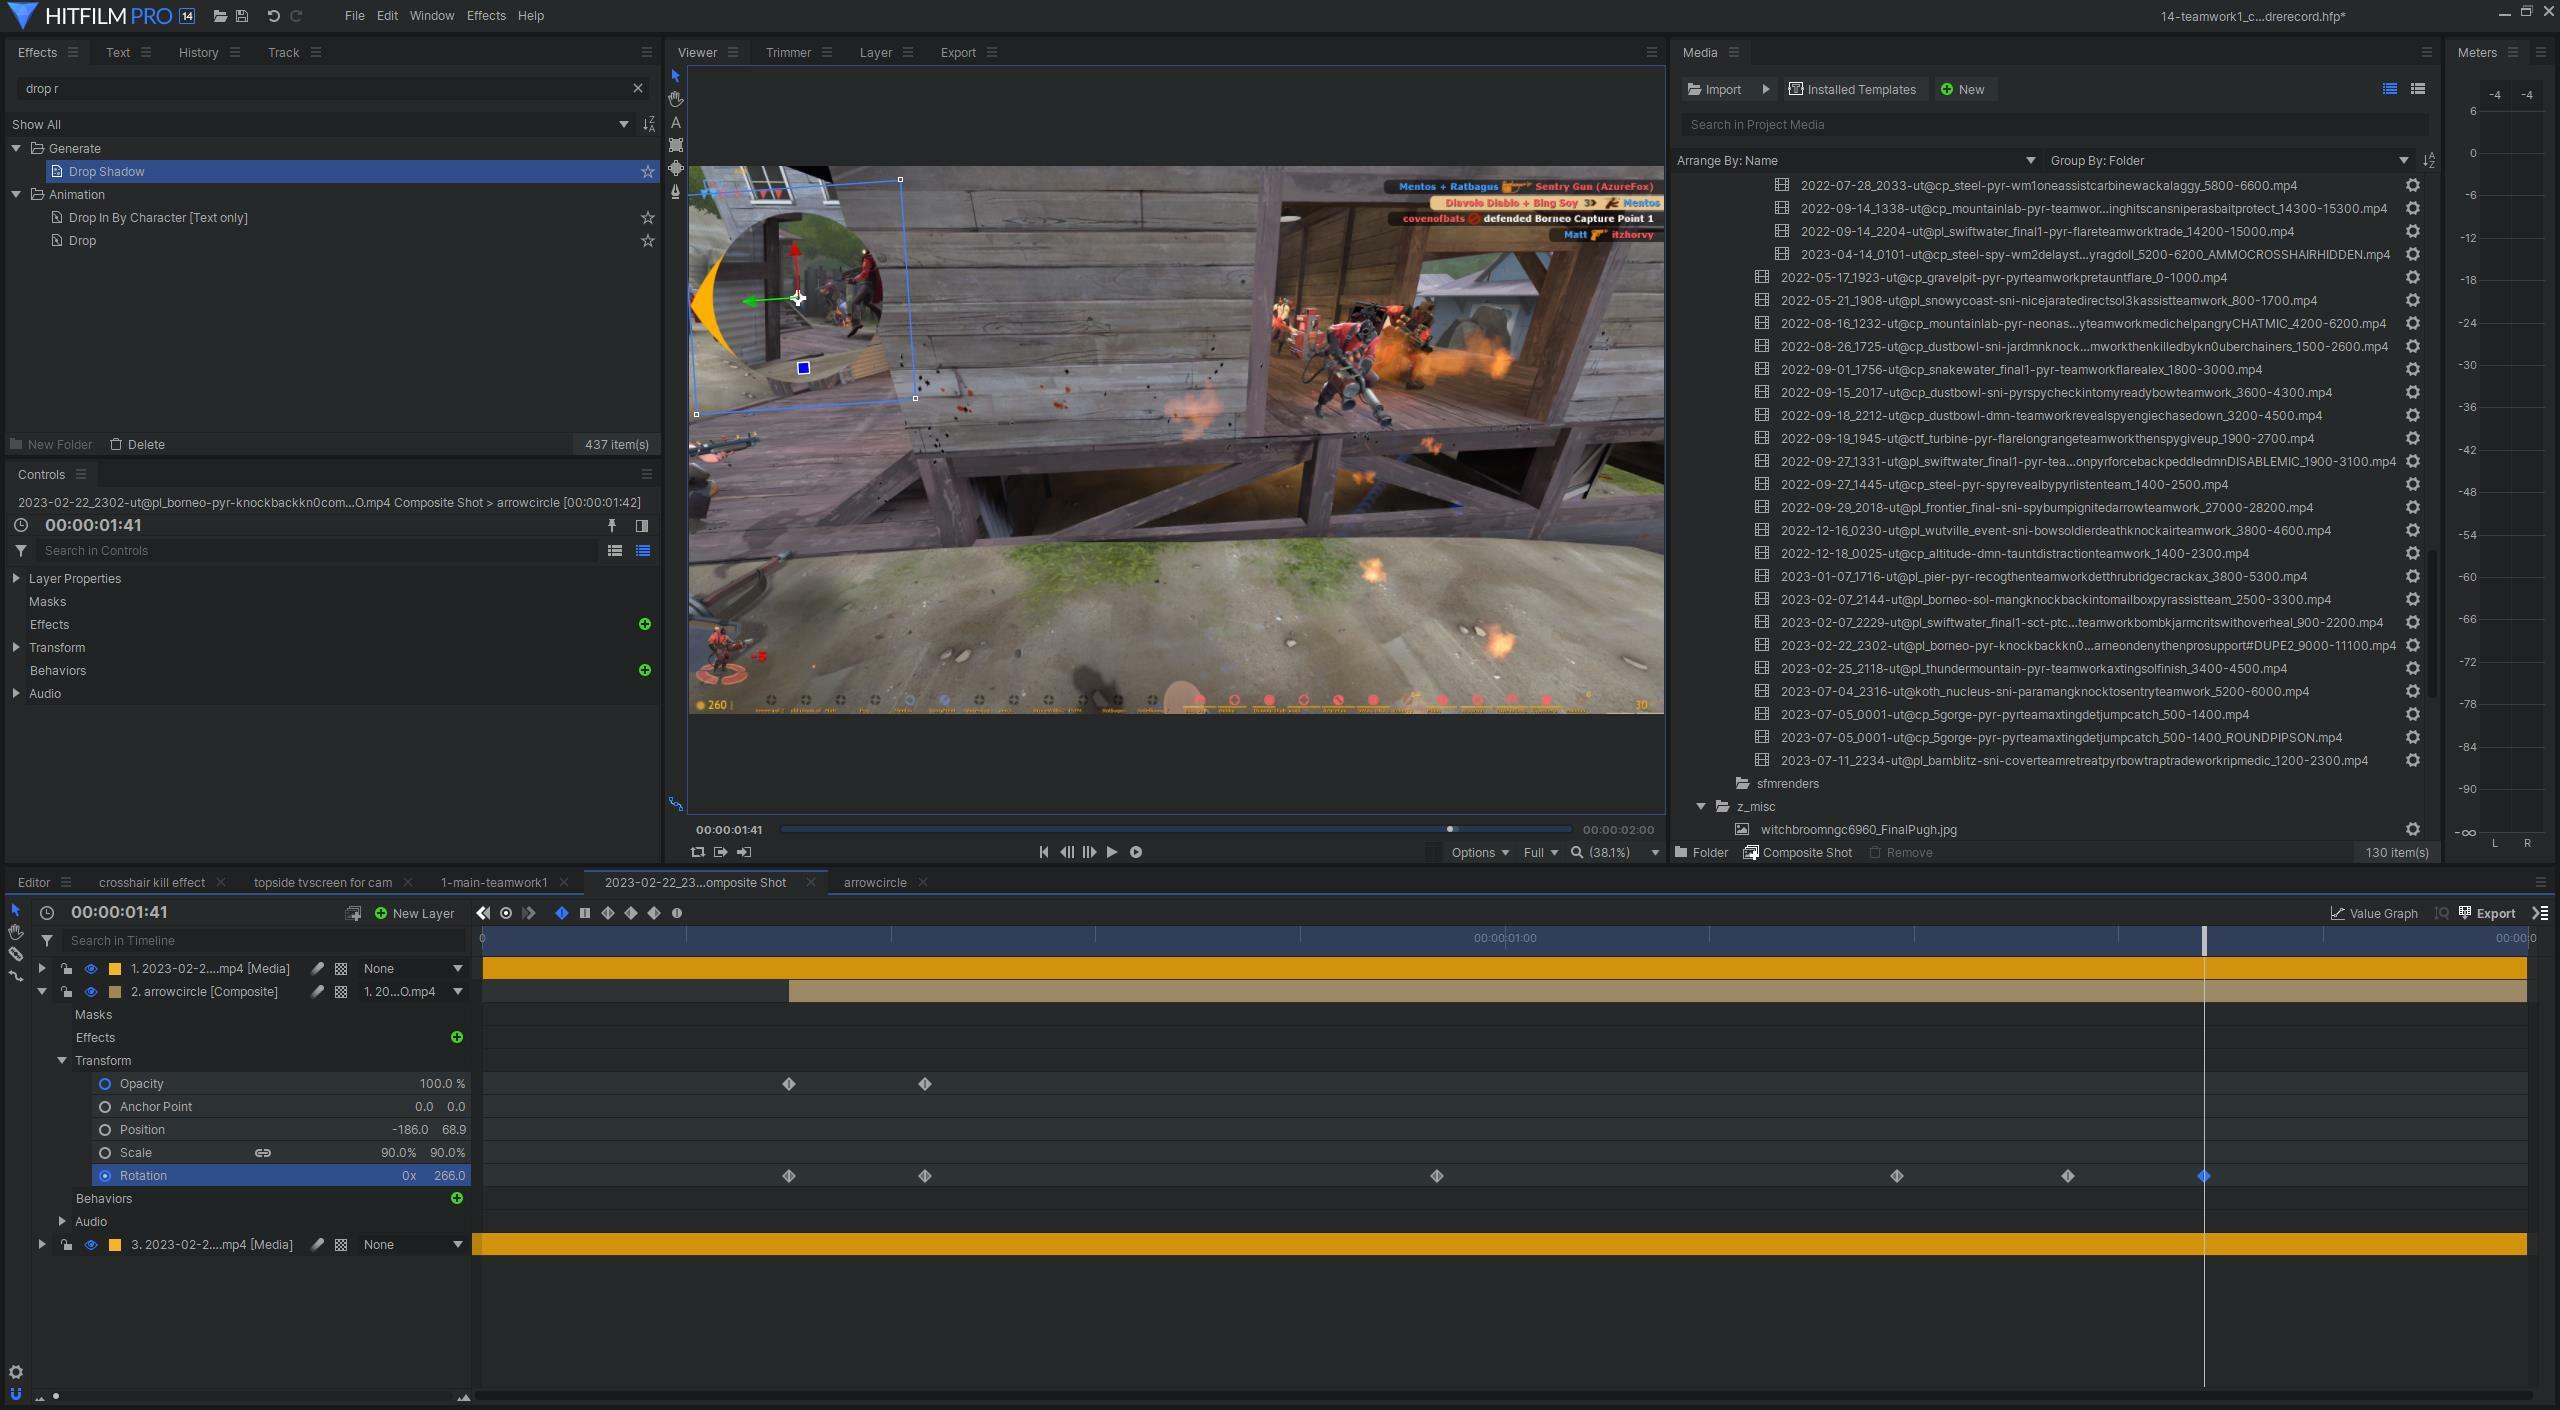The width and height of the screenshot is (2560, 1410).
Task: Select the viewer Orbit tool
Action: [x=676, y=168]
